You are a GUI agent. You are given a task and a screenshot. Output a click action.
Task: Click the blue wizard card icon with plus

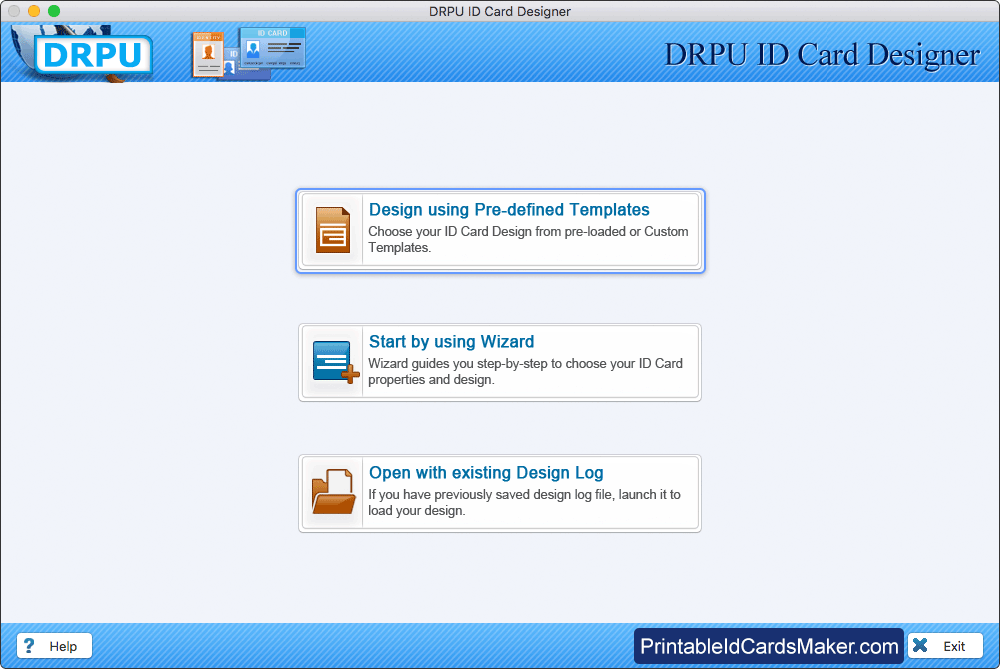click(335, 362)
